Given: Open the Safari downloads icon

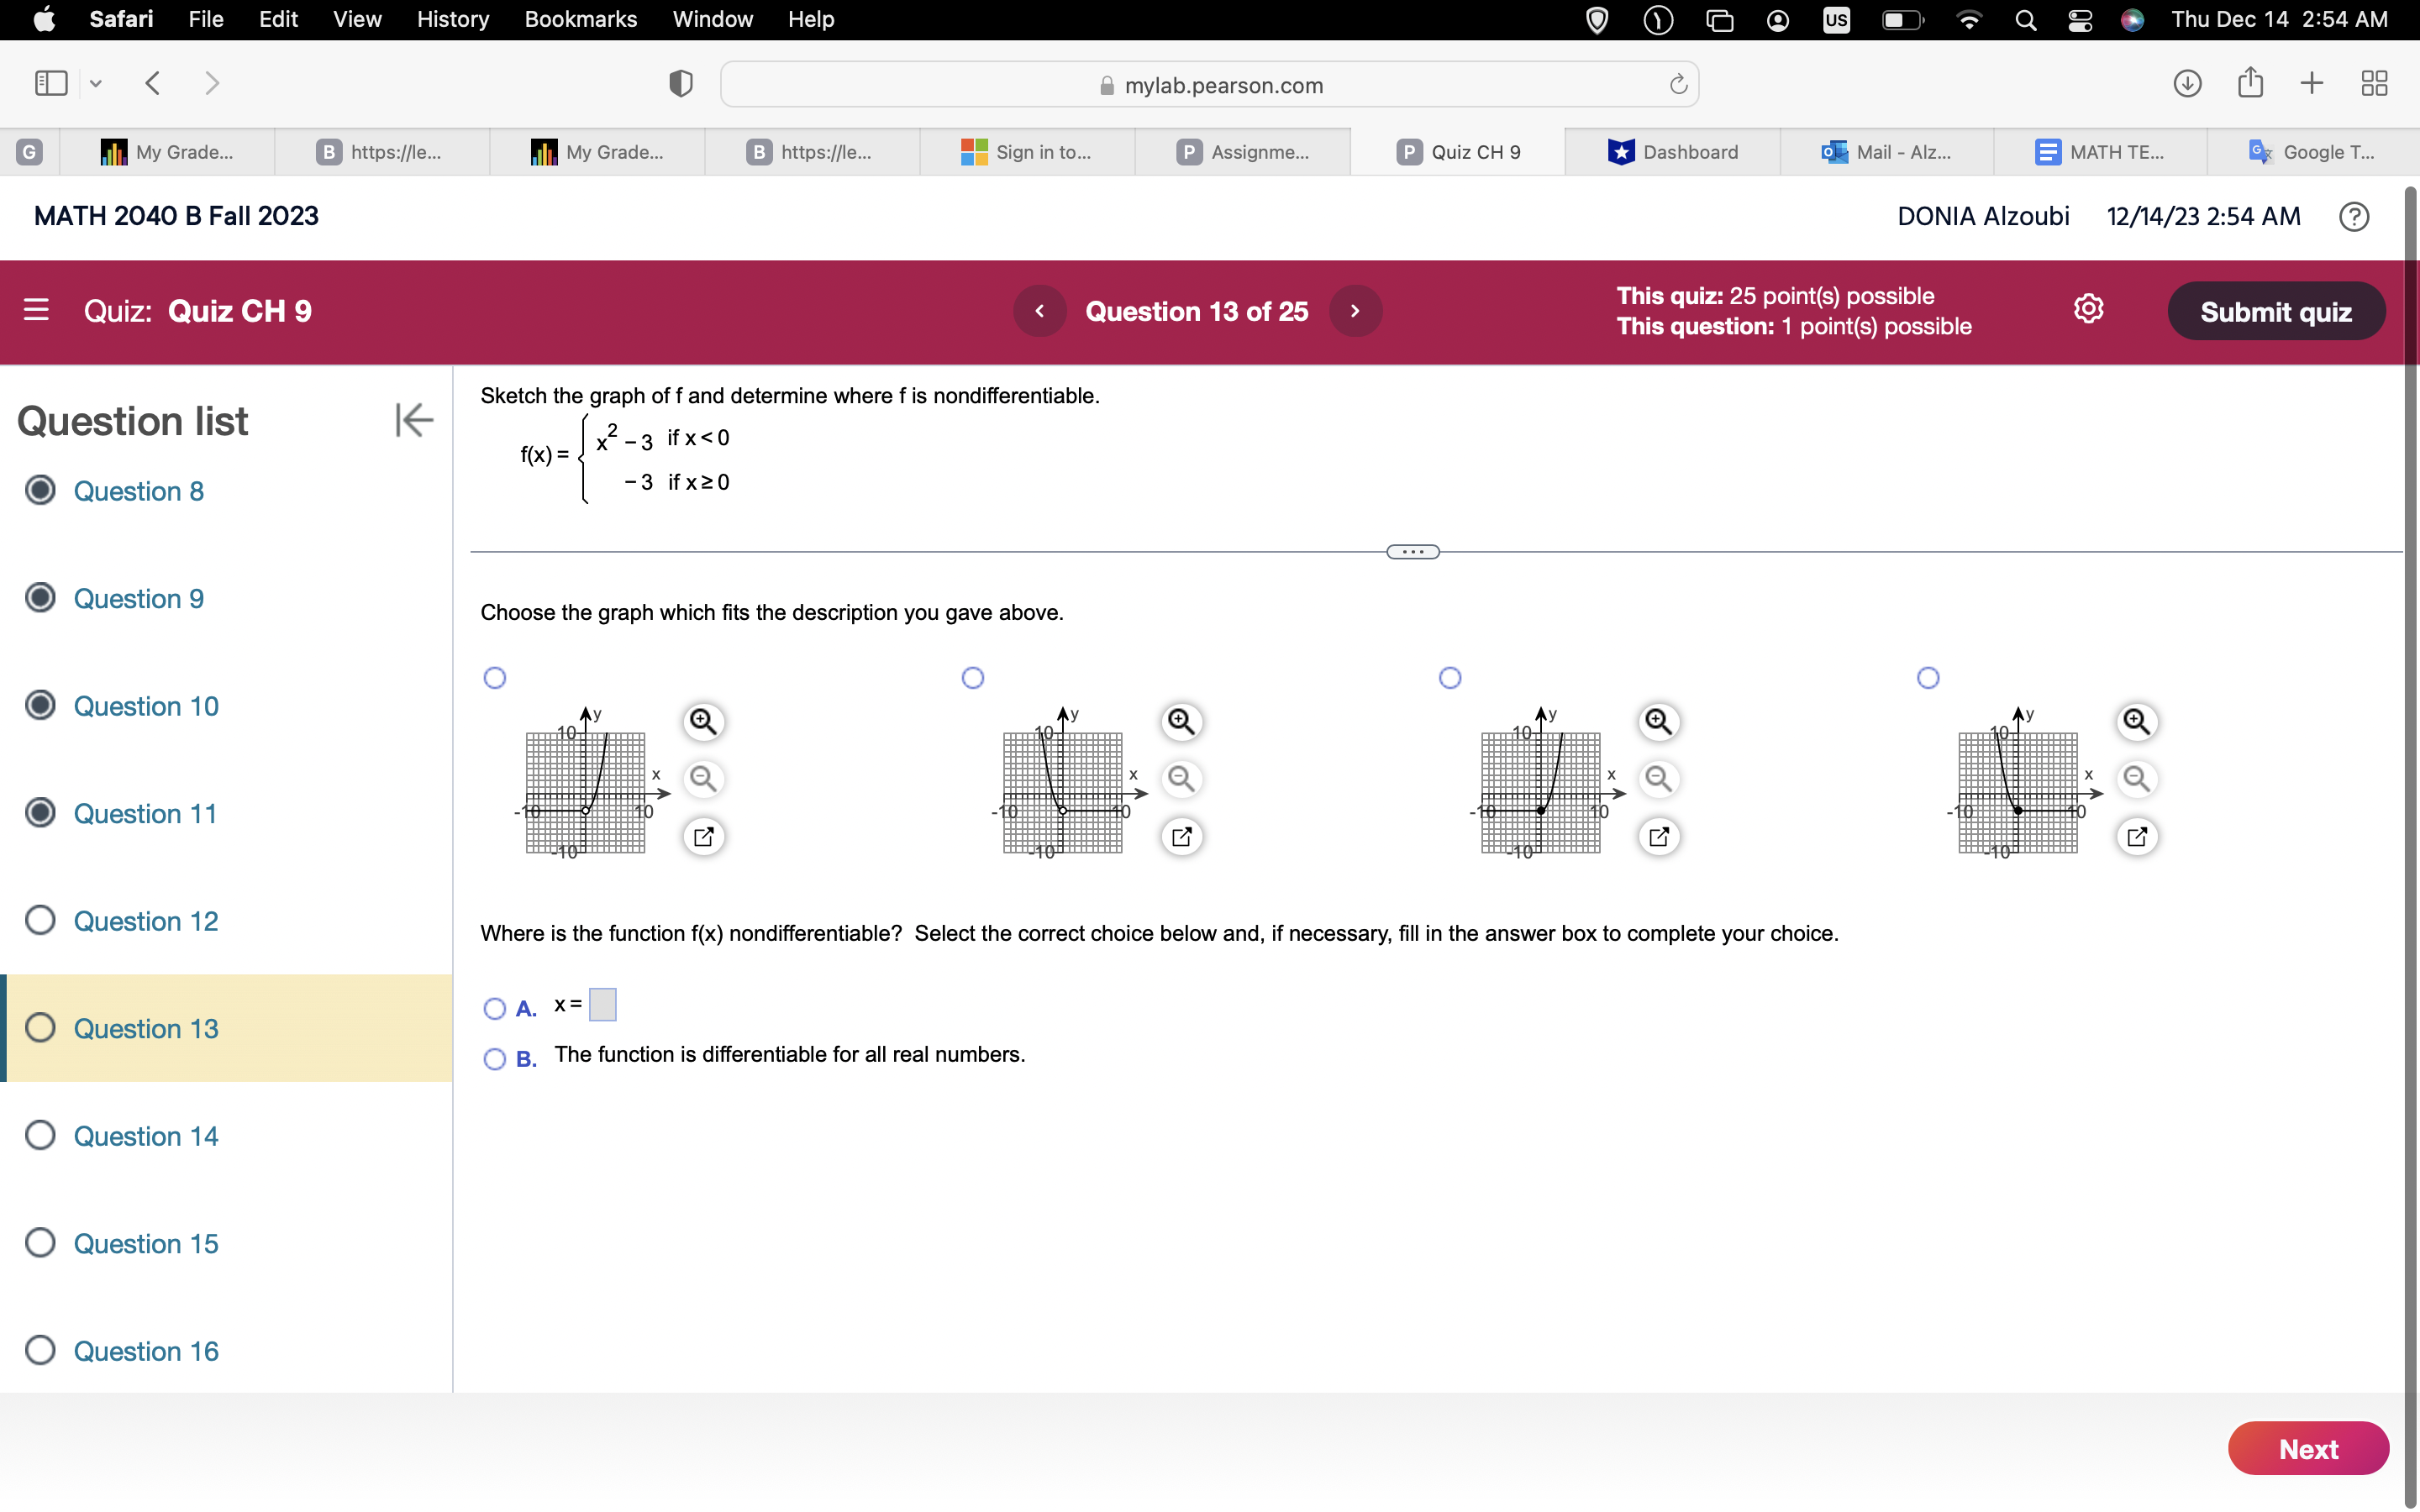Looking at the screenshot, I should click(2186, 83).
